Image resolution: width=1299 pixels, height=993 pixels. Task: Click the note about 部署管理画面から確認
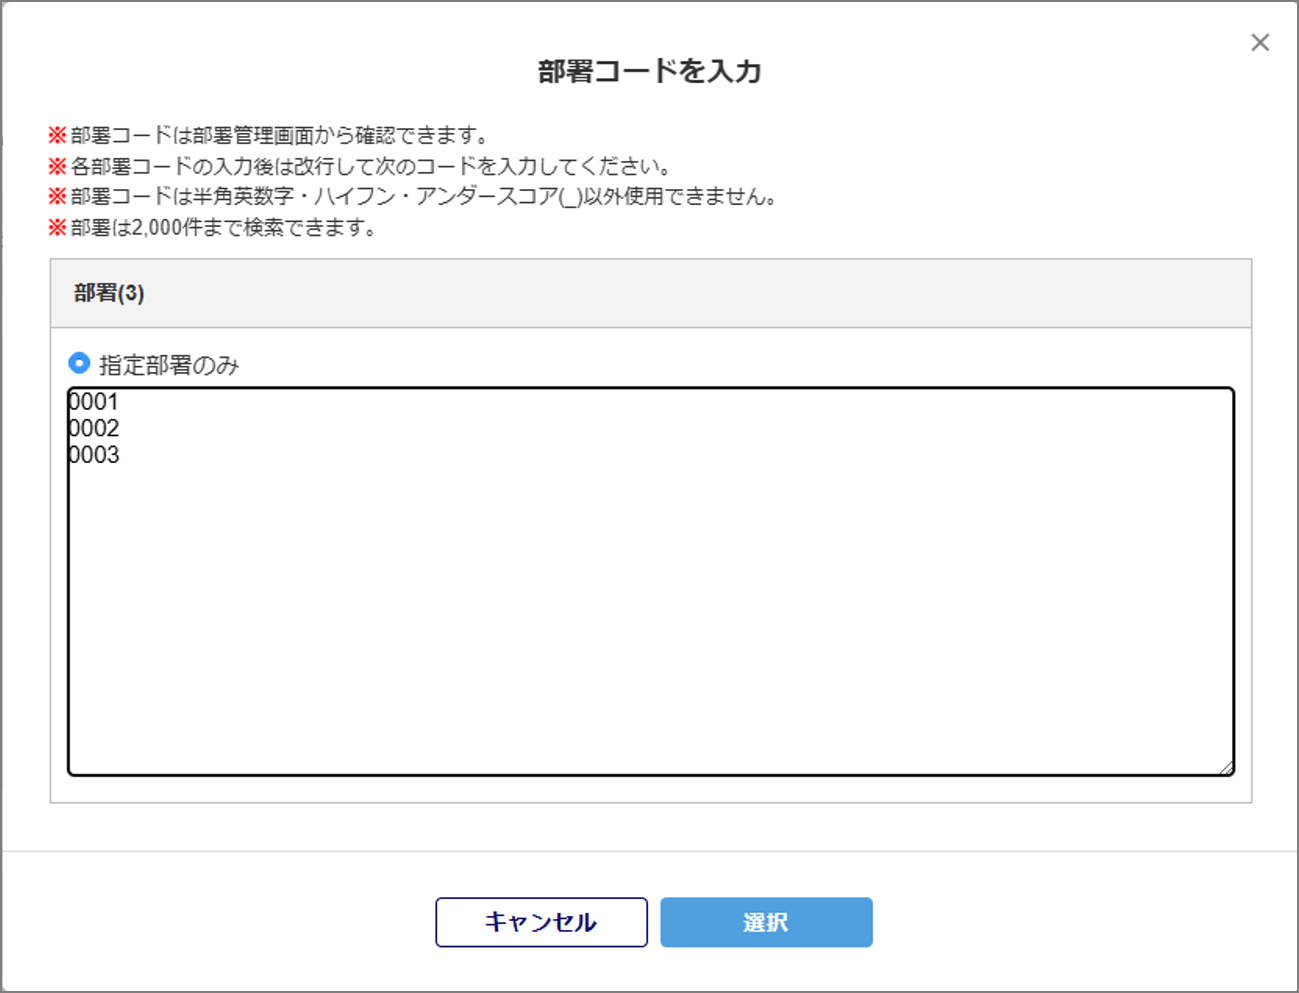pos(270,135)
